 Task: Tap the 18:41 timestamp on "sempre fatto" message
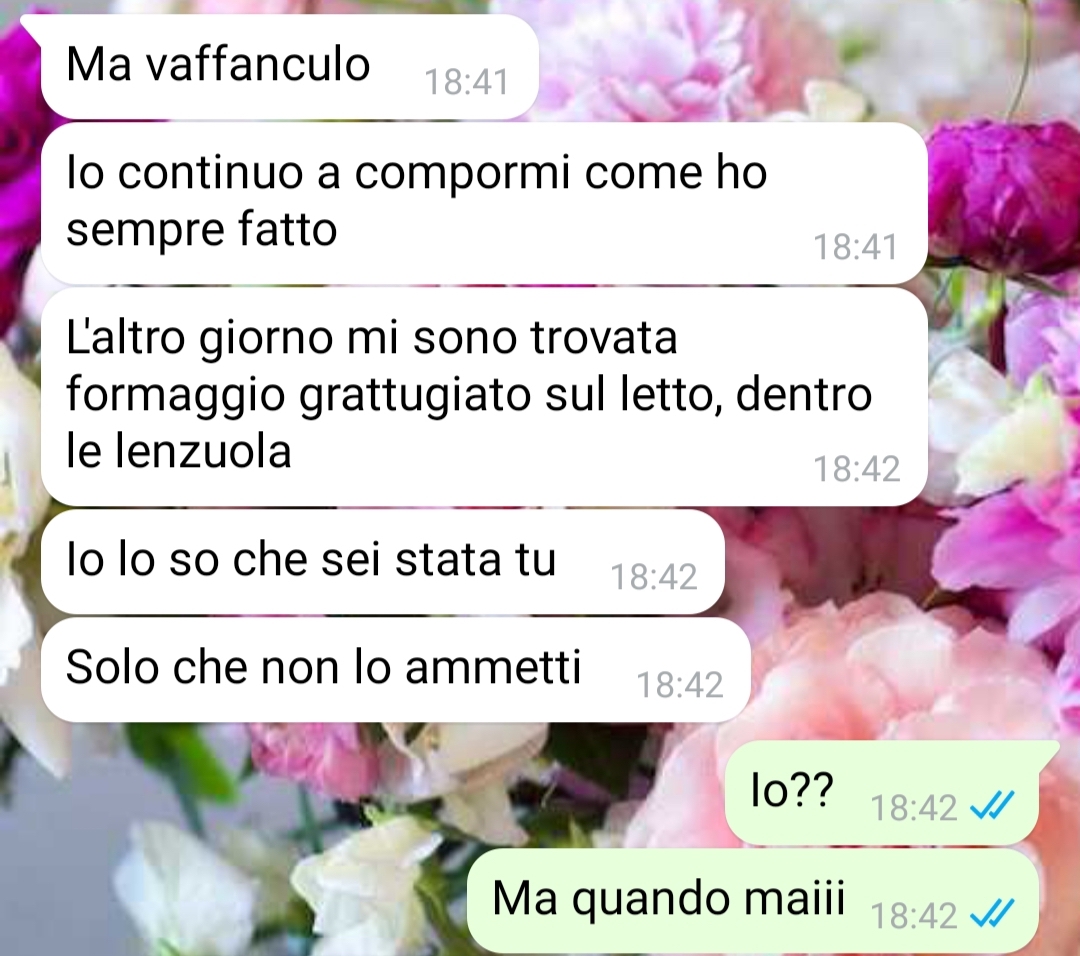[855, 247]
